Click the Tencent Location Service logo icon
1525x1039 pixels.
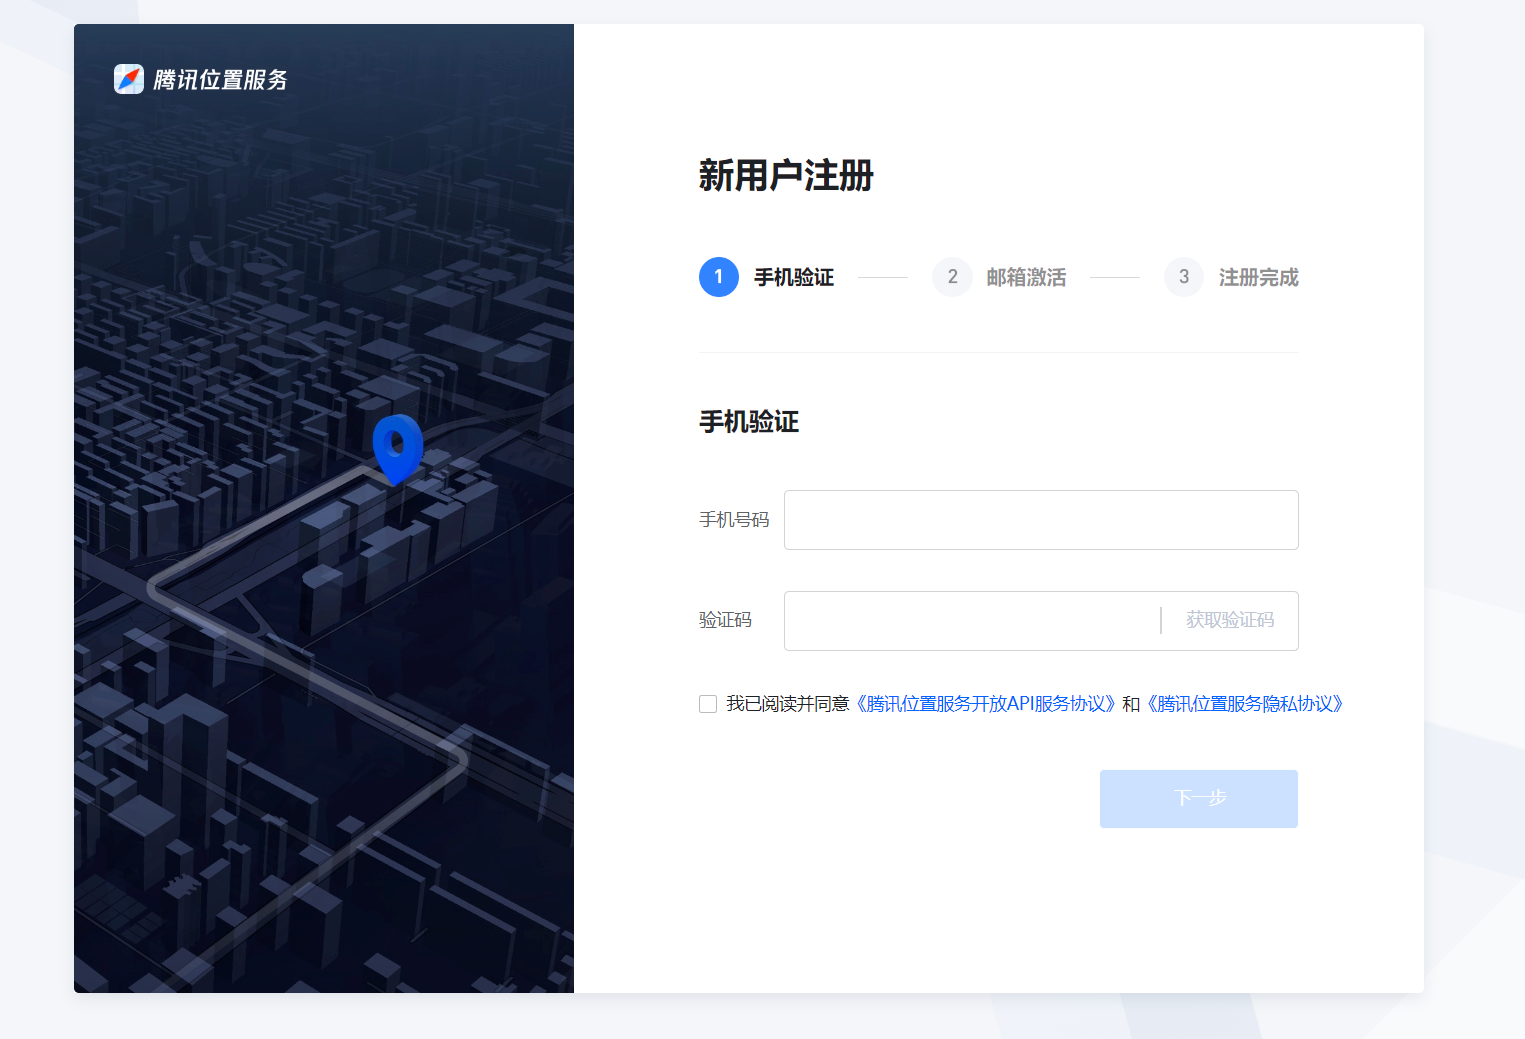point(129,79)
